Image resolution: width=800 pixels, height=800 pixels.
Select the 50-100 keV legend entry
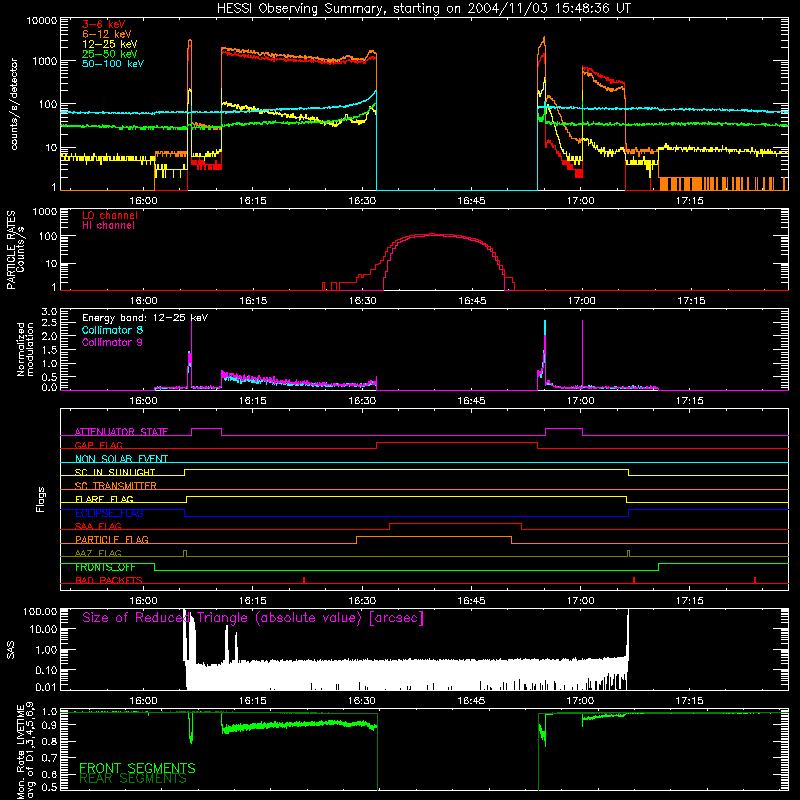(113, 64)
